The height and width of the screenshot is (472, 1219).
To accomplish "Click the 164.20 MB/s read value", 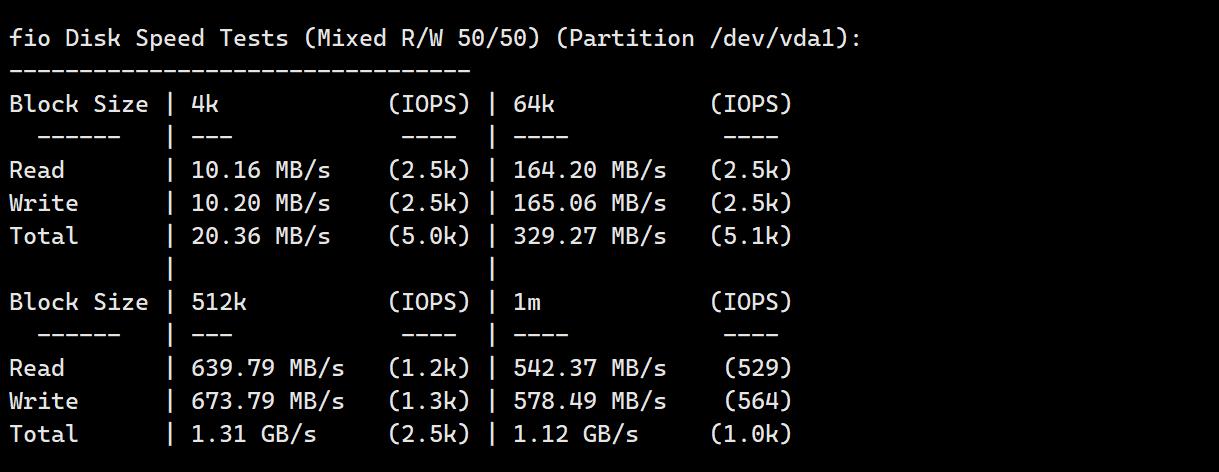I will coord(589,170).
